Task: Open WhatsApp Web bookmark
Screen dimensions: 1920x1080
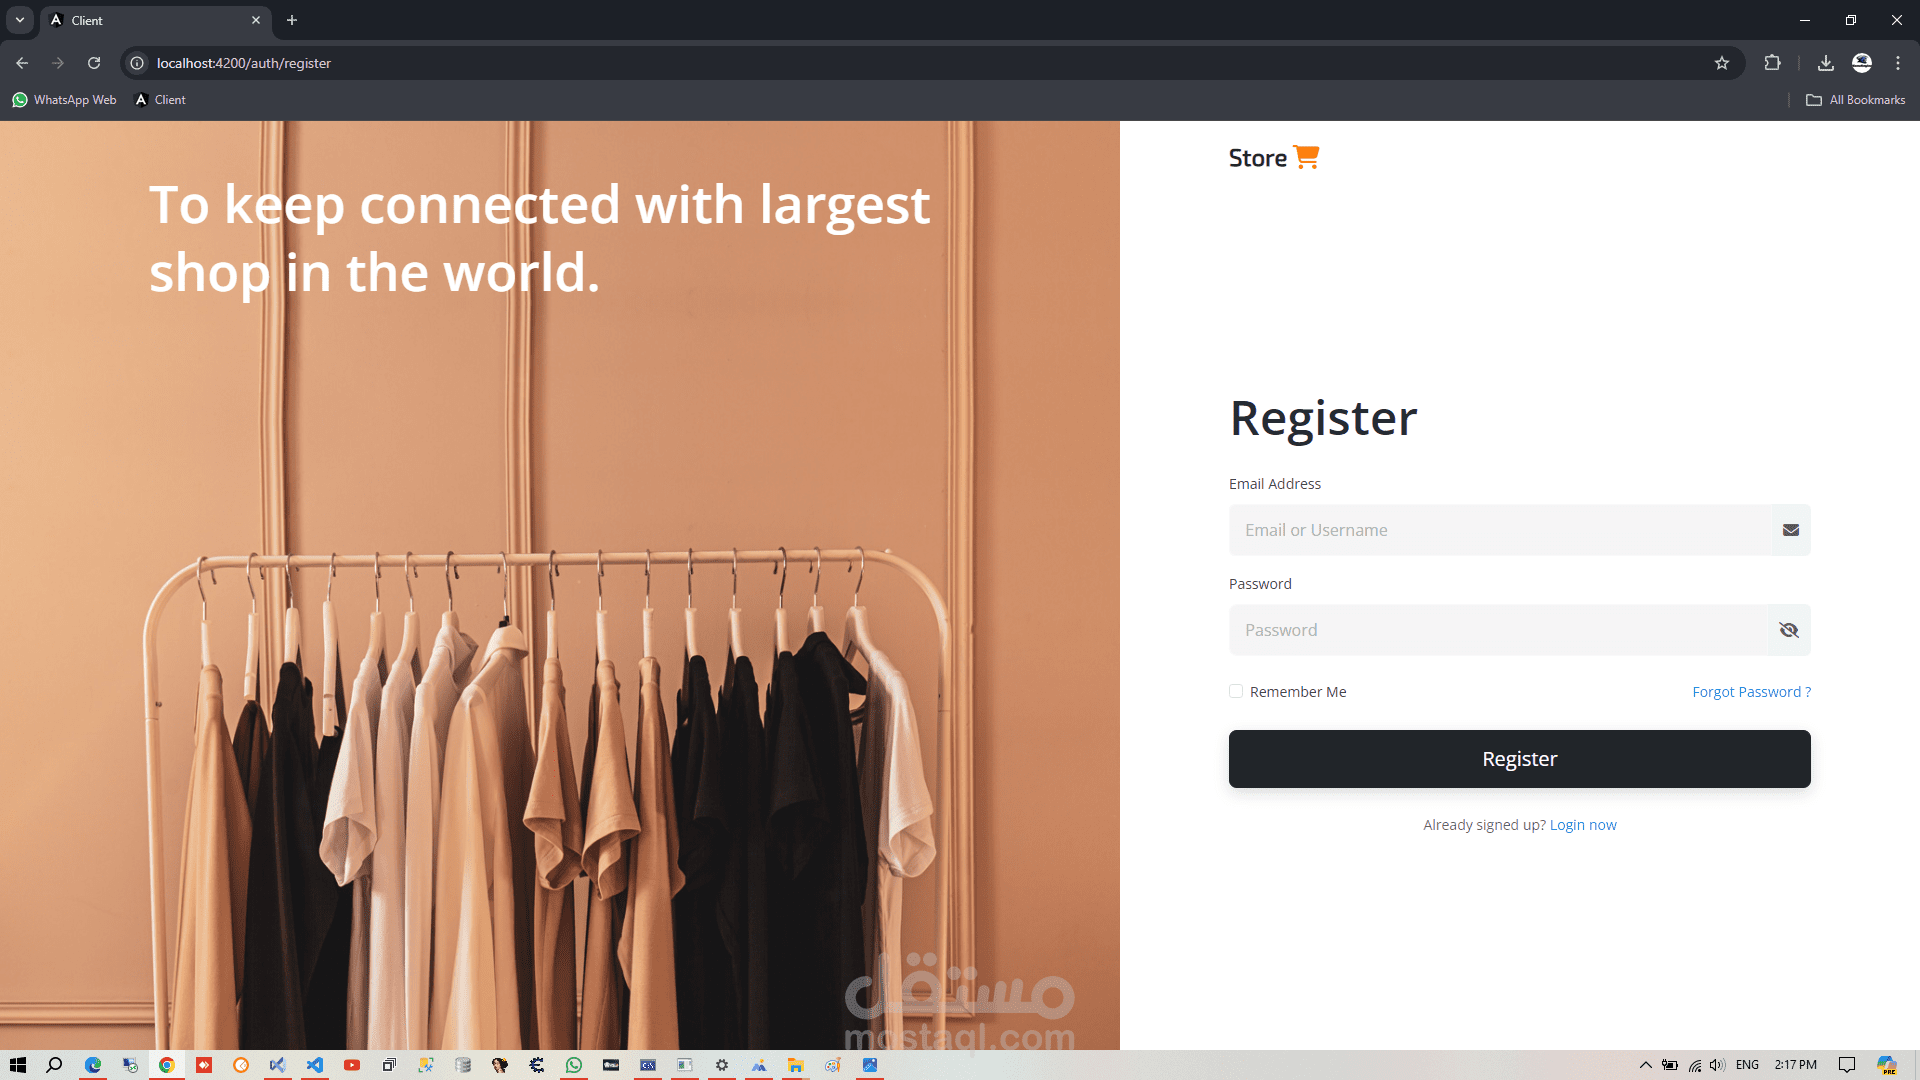Action: [x=65, y=100]
